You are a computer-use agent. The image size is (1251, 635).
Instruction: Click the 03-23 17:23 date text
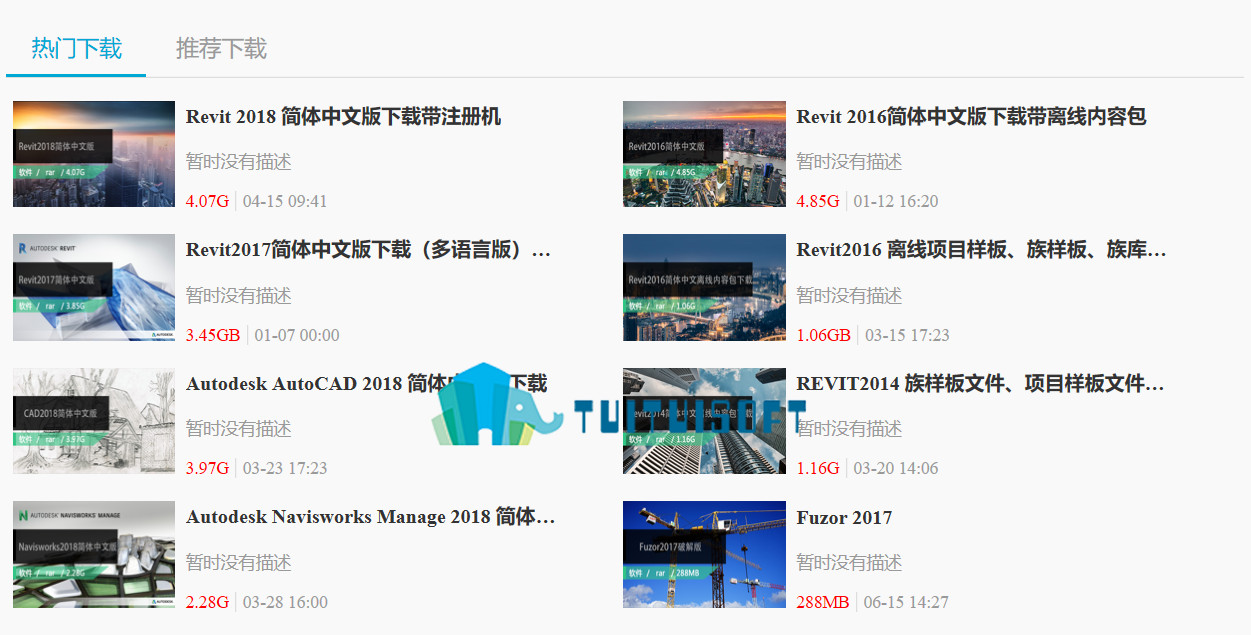pos(285,468)
